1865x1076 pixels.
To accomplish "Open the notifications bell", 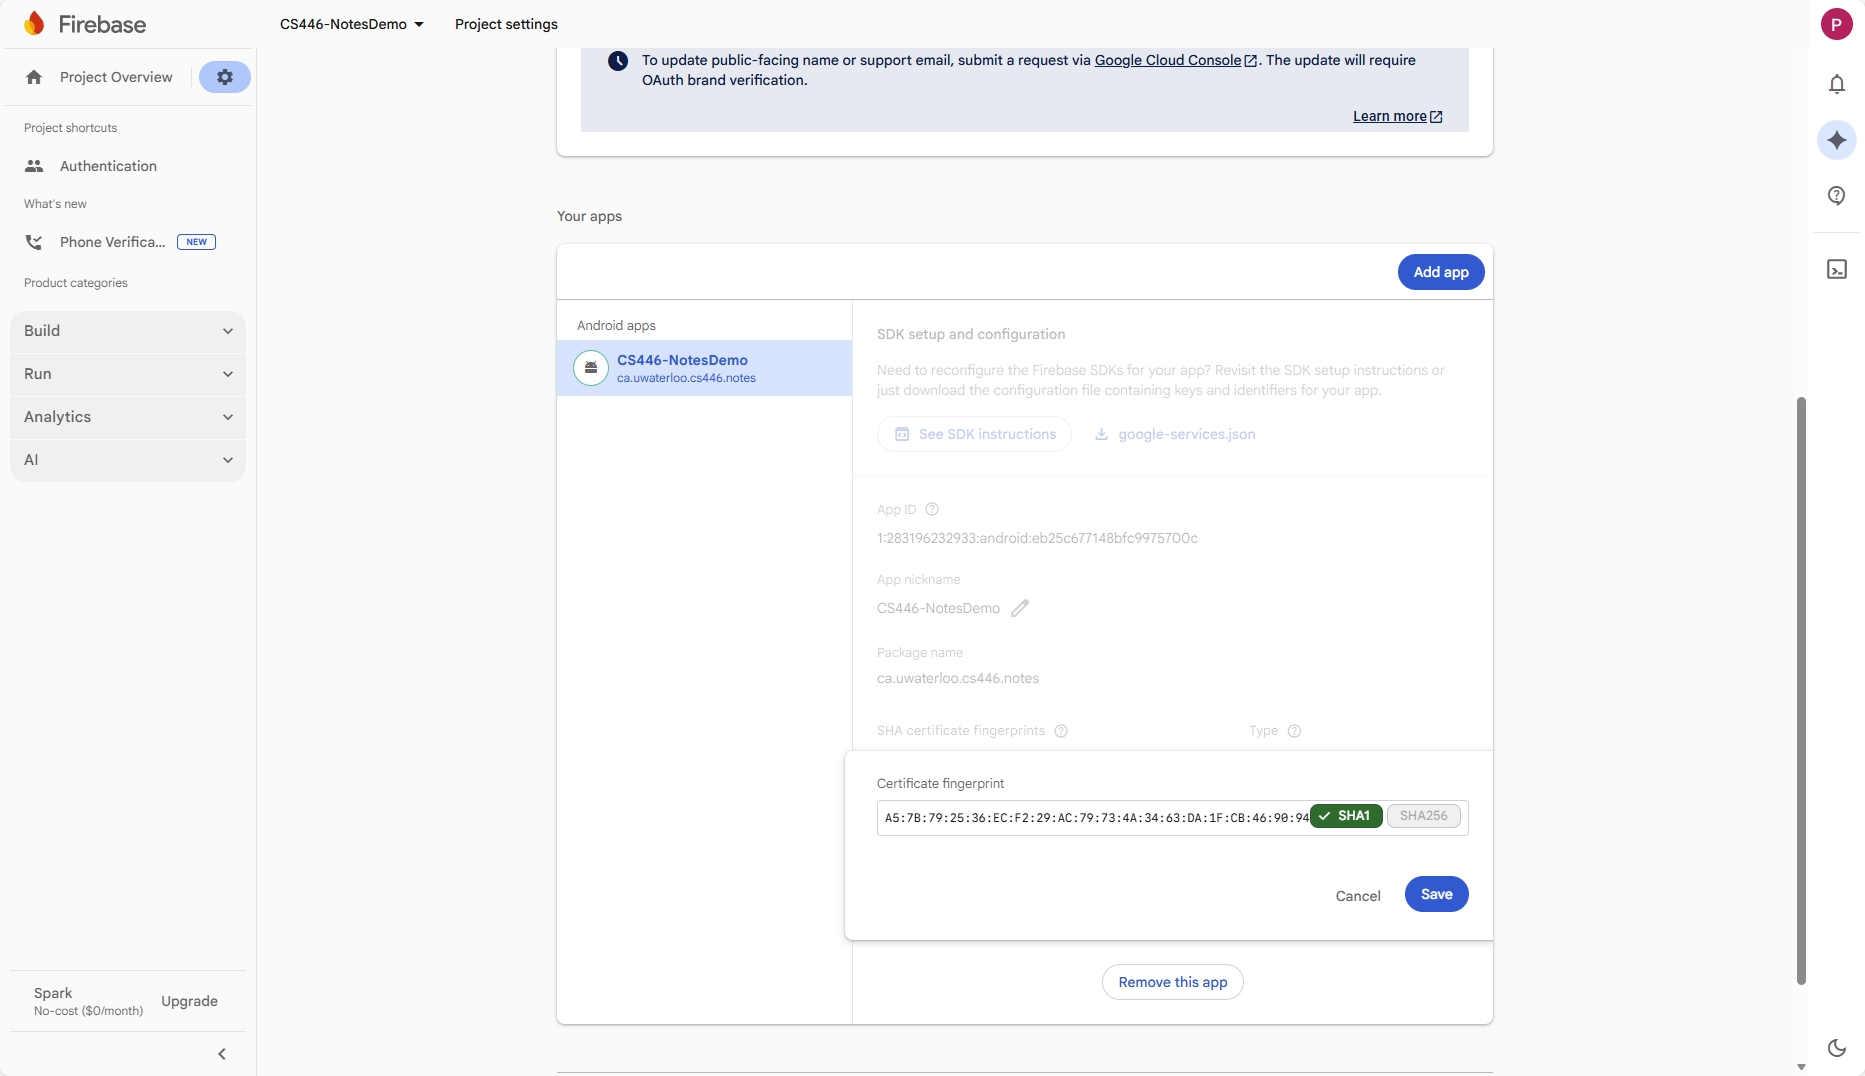I will [1836, 84].
